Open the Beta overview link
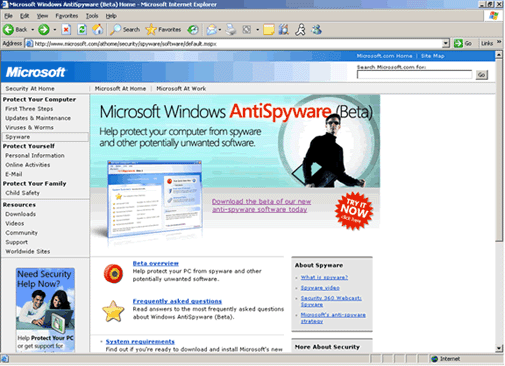 [156, 263]
